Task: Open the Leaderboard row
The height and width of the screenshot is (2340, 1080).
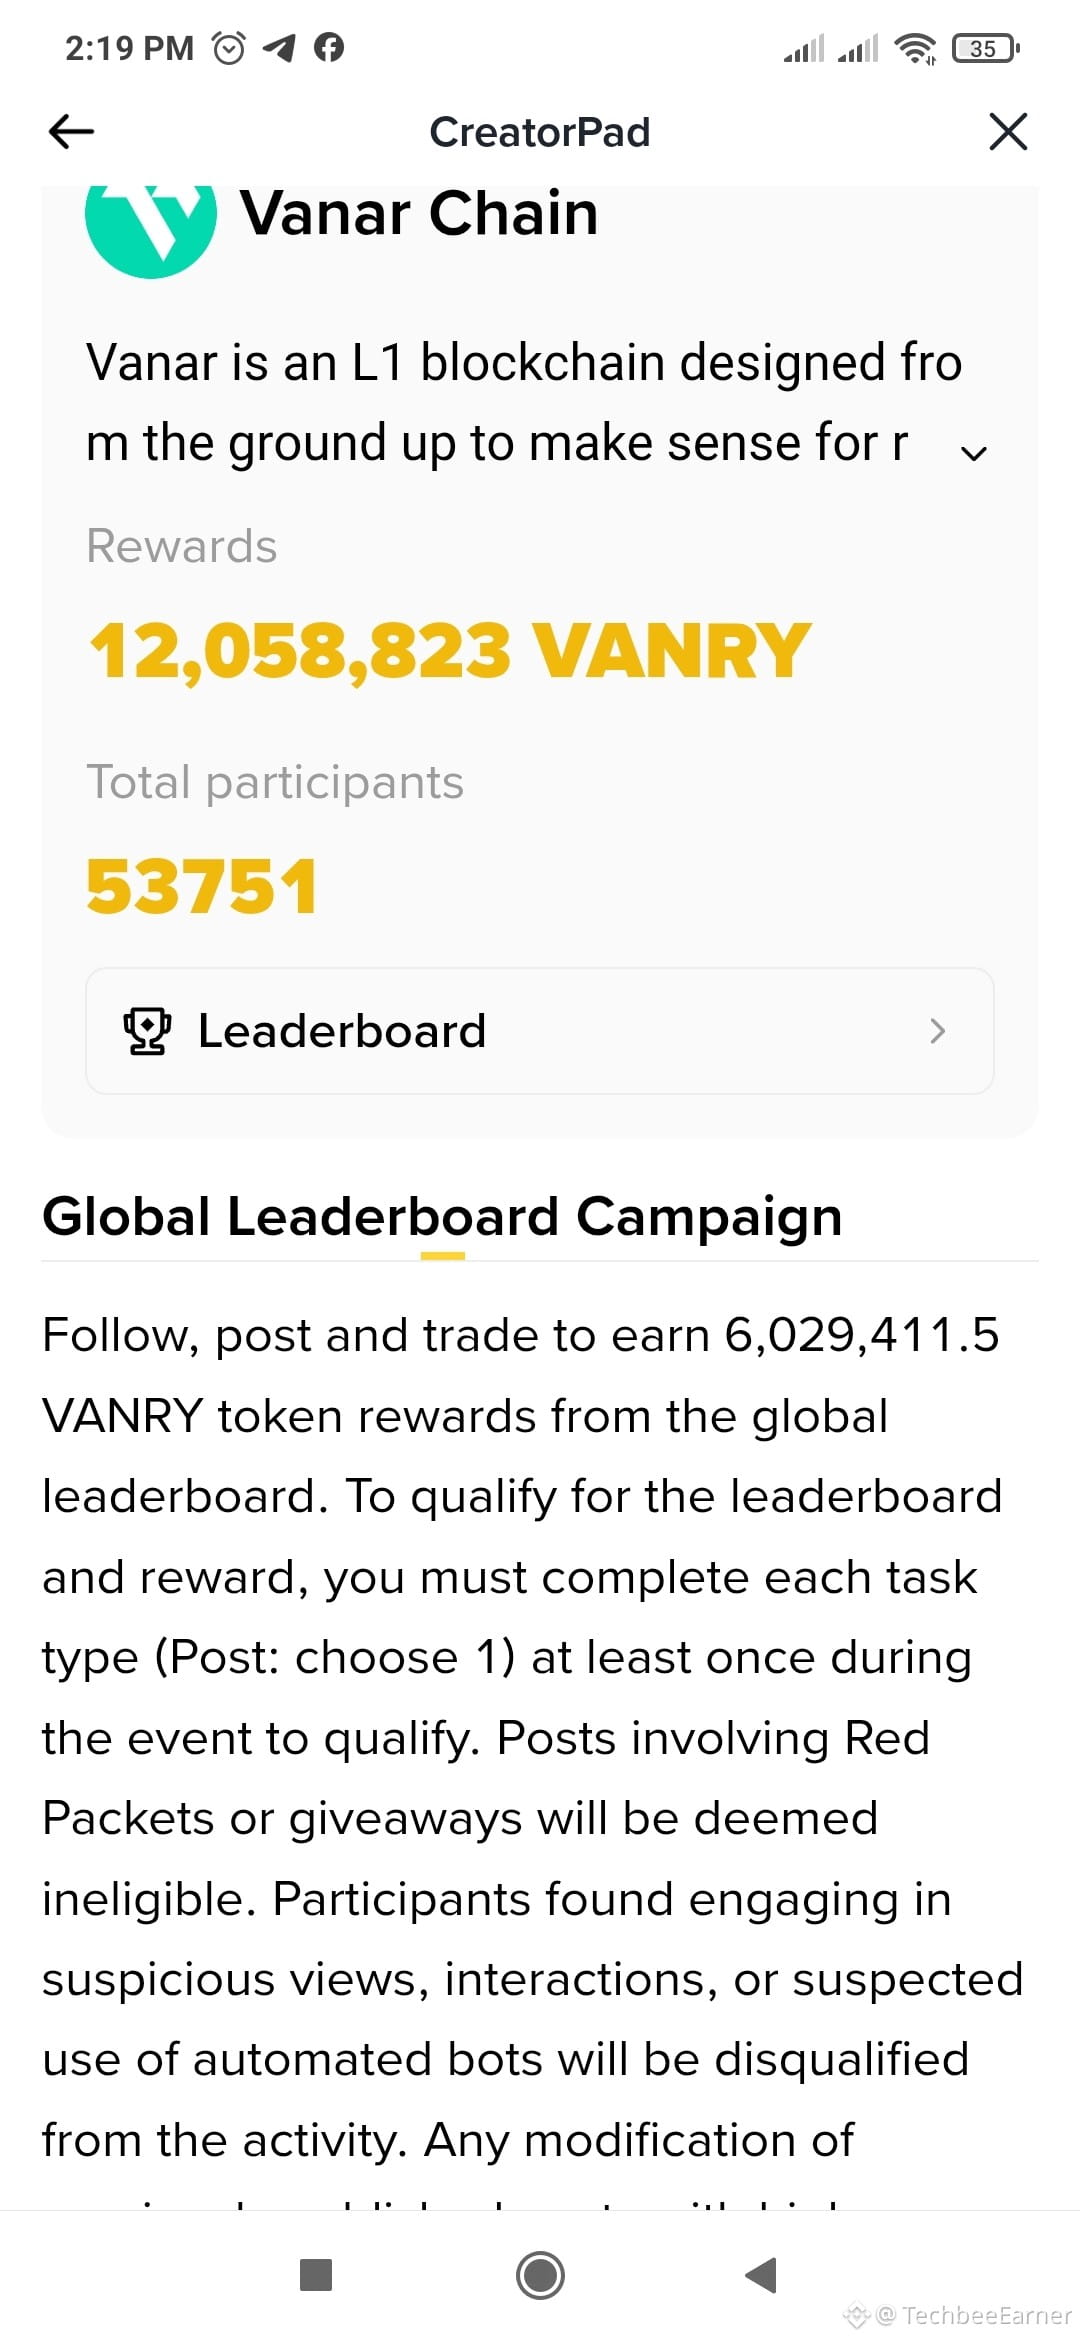Action: click(540, 1031)
